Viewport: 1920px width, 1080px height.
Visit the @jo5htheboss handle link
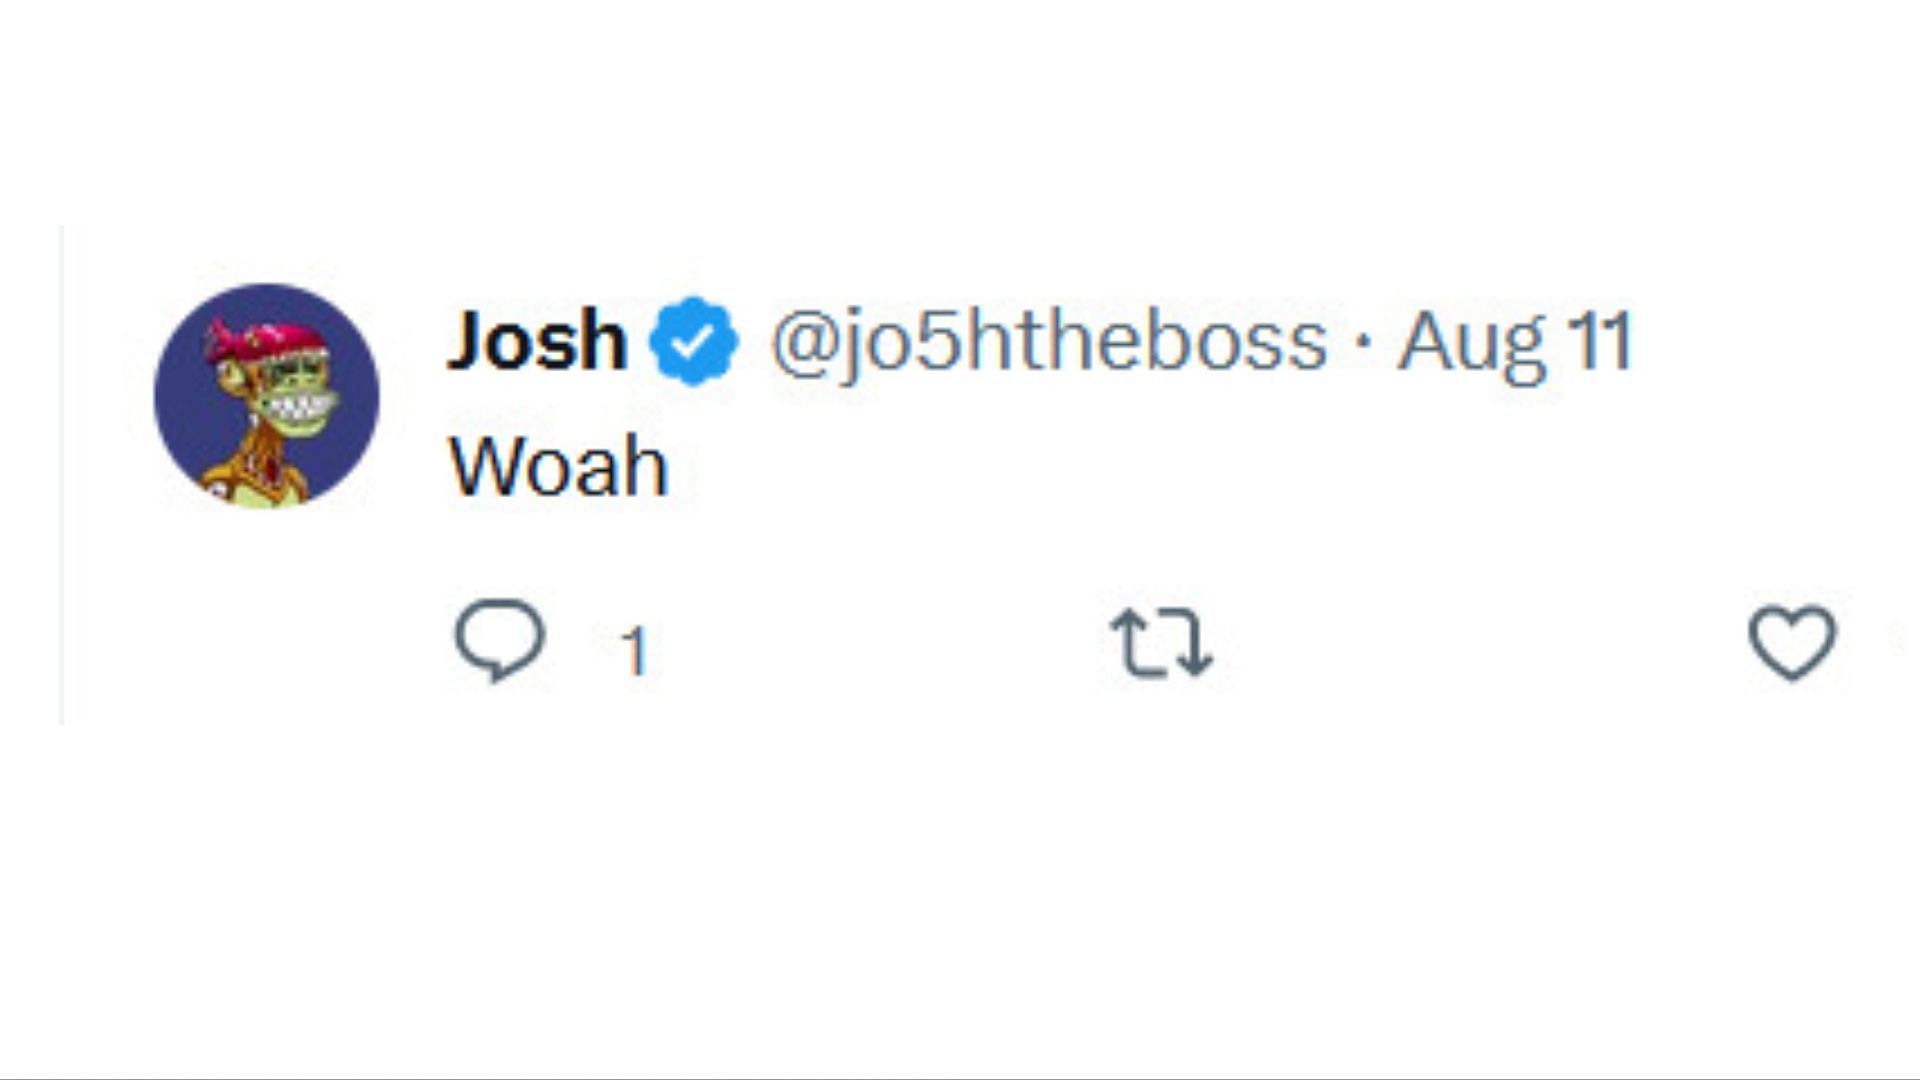pos(1049,343)
